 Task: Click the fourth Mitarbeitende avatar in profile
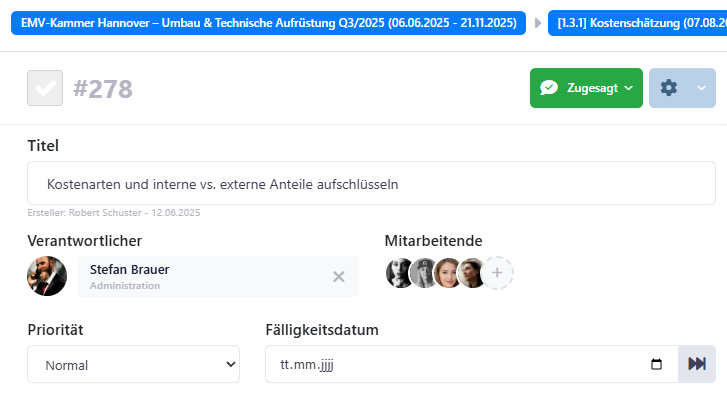coord(471,273)
